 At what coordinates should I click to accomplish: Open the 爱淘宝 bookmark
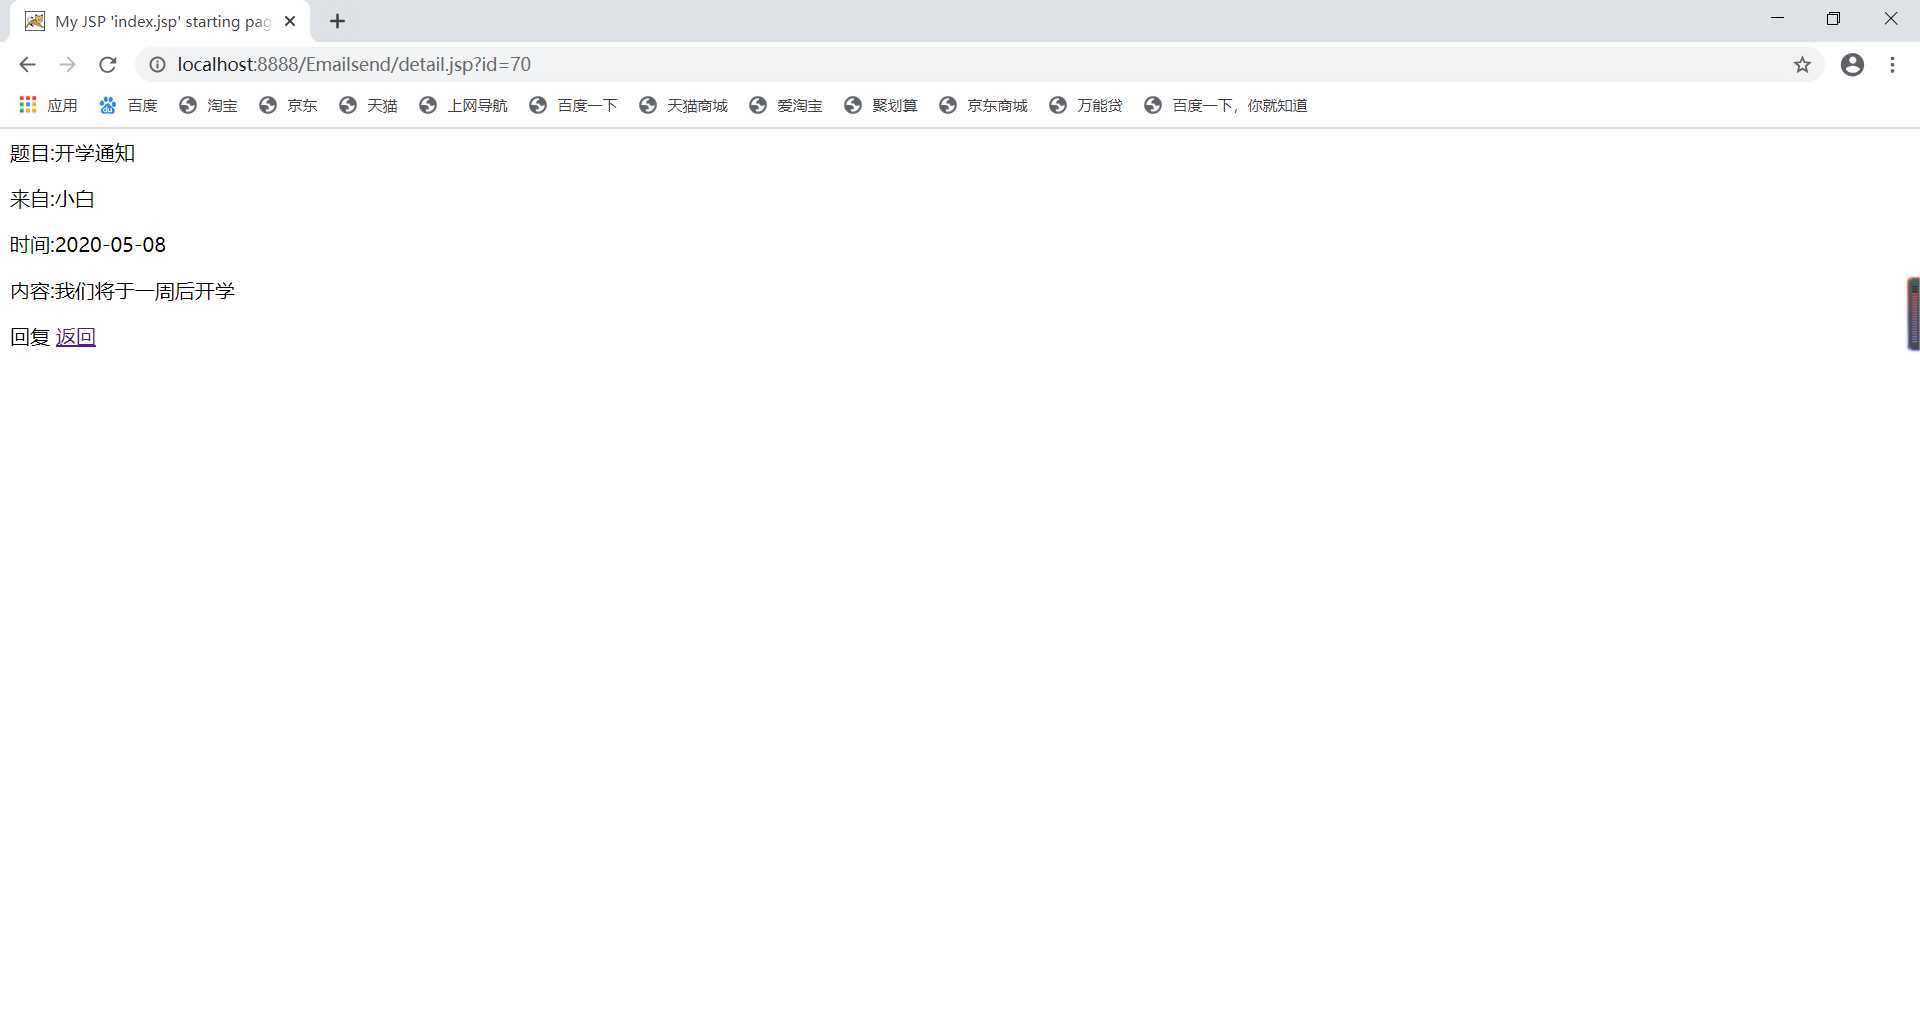coord(785,105)
